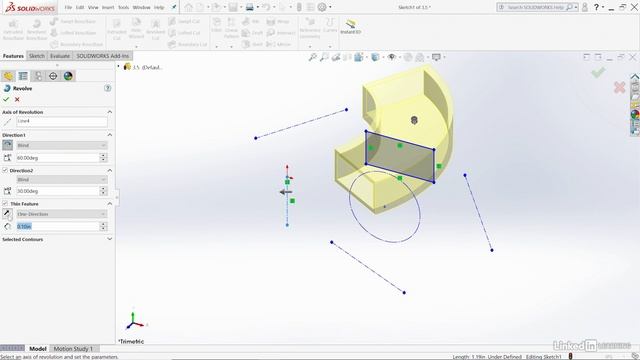Click the revolve direction handle arrow in viewport
This screenshot has height=360, width=640.
tap(285, 192)
